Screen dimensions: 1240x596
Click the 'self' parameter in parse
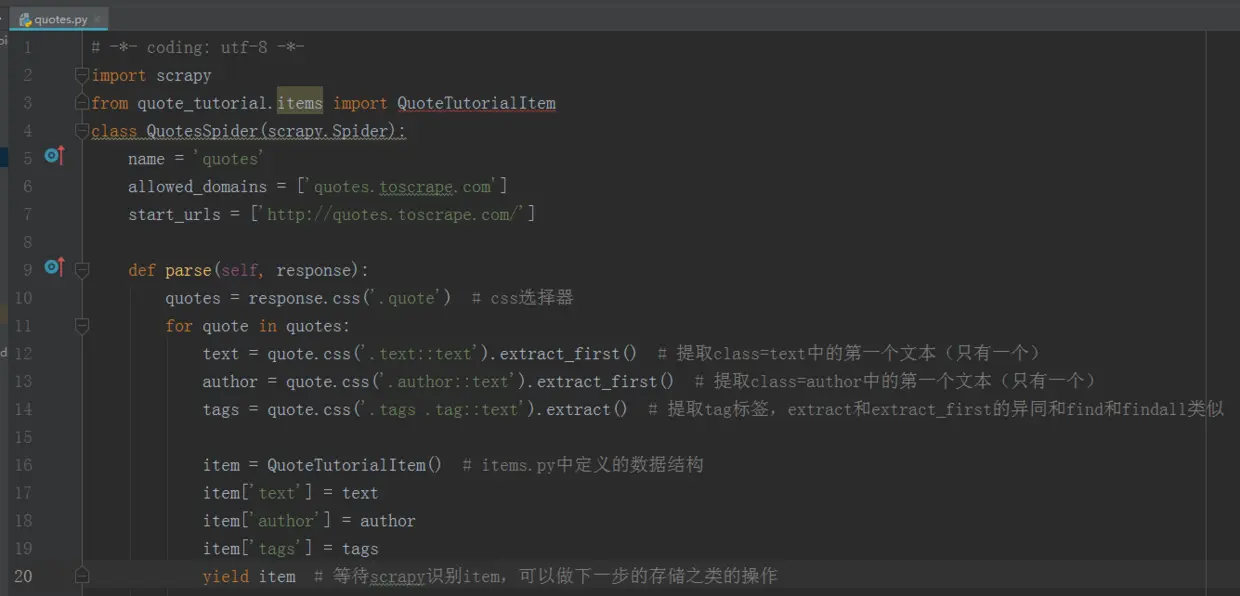(240, 270)
